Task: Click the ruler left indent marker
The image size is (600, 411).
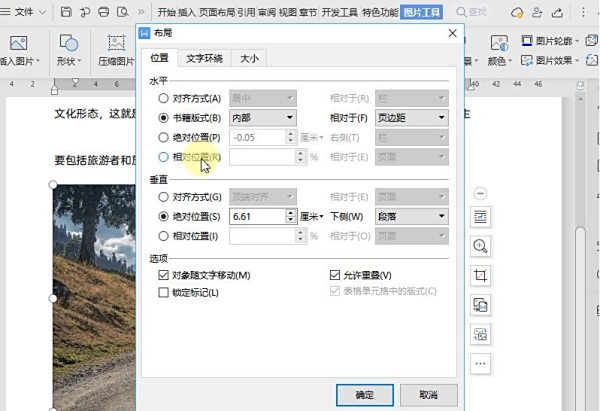Action: coord(54,91)
